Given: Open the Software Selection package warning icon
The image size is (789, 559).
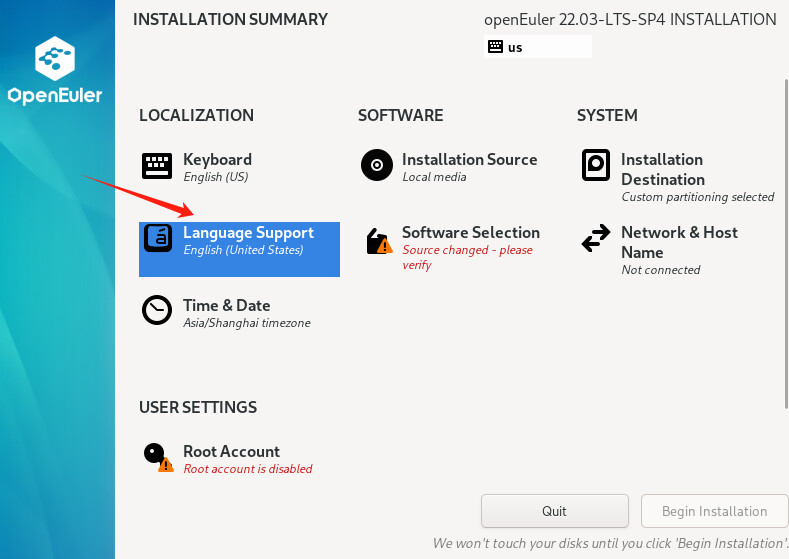Looking at the screenshot, I should pos(379,241).
